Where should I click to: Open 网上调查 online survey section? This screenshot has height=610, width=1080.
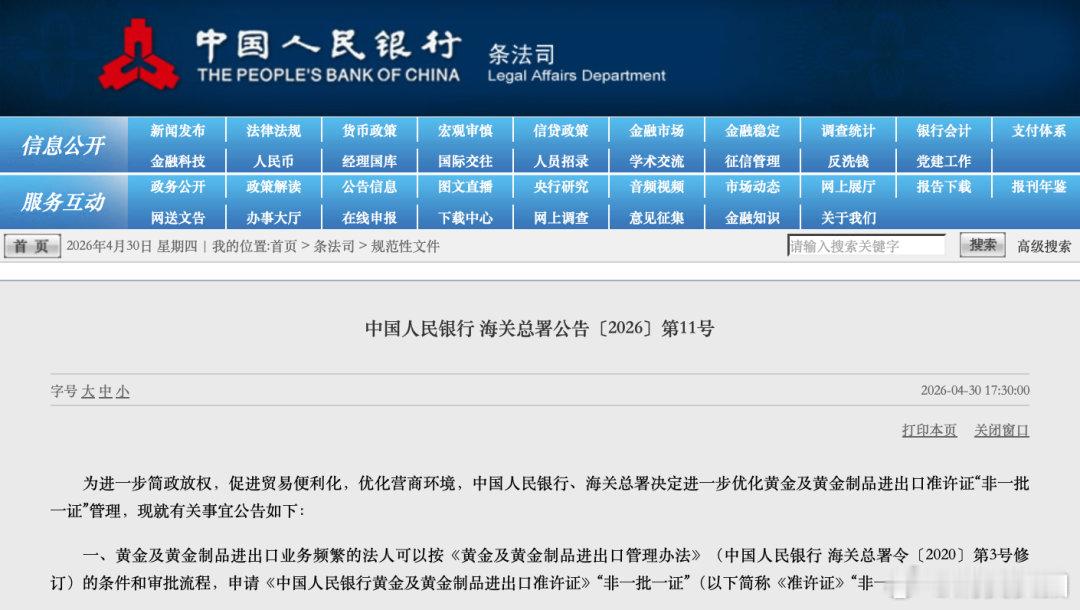click(560, 216)
